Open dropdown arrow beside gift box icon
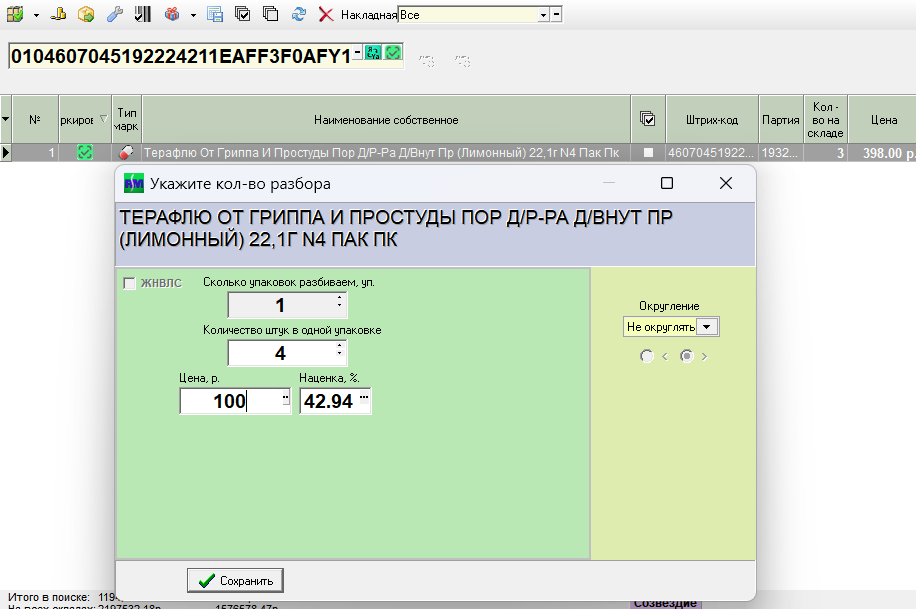 (193, 15)
